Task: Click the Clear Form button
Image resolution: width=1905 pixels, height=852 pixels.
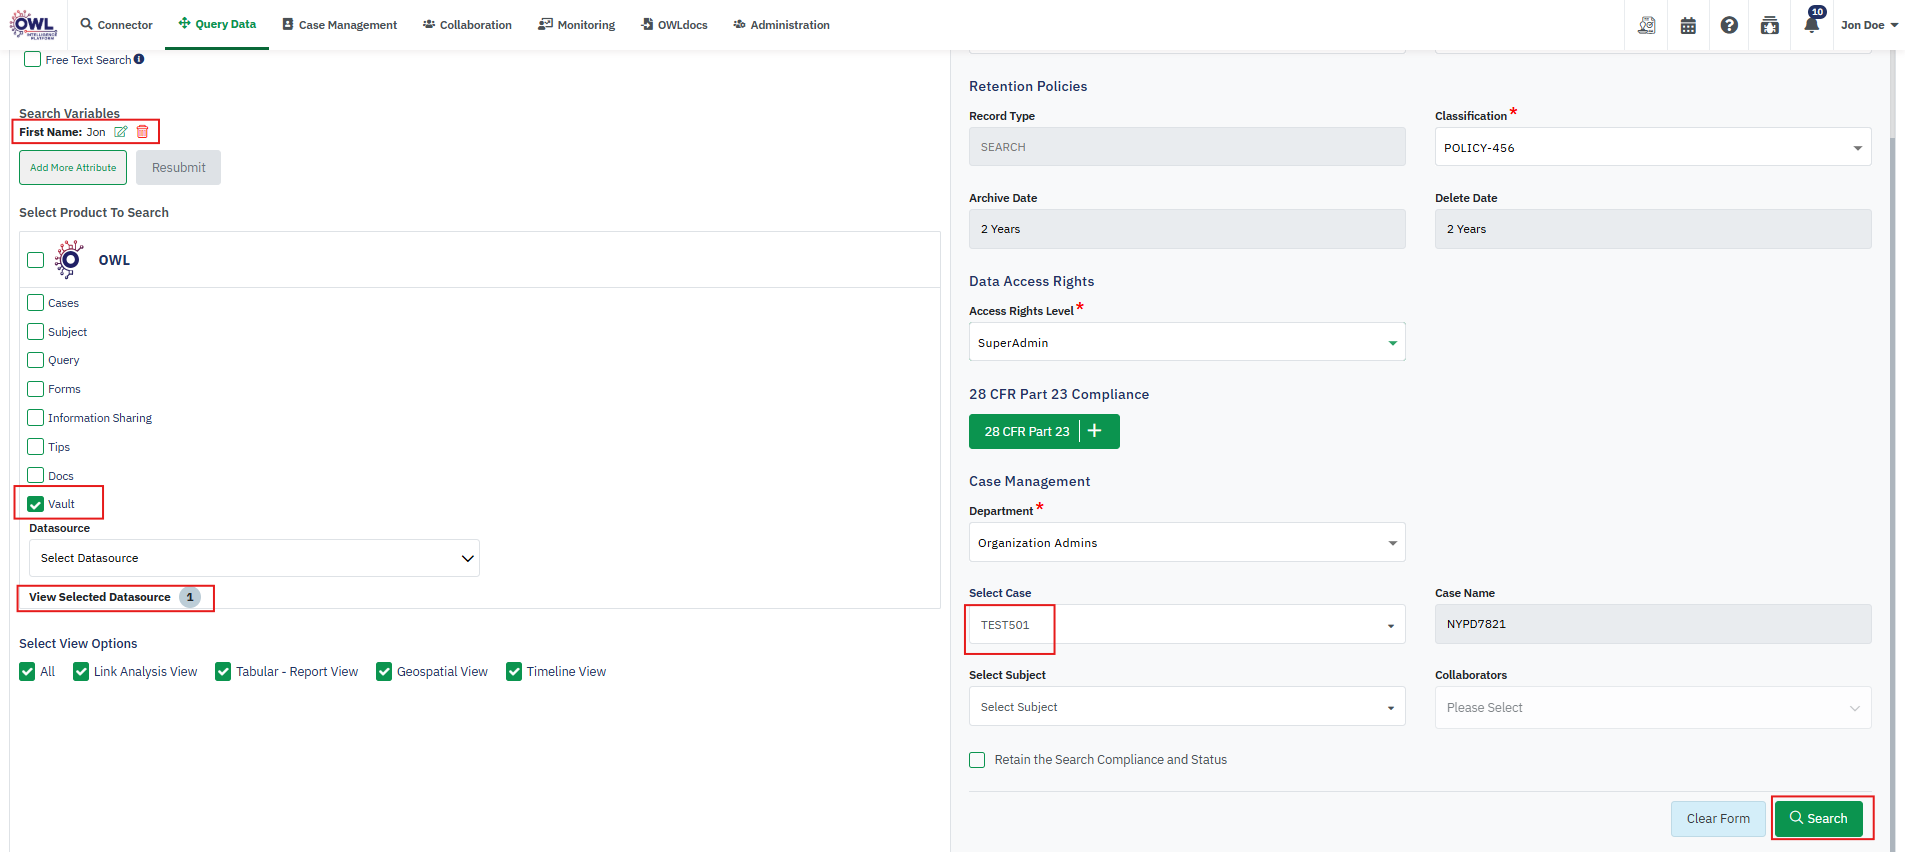Action: (x=1717, y=818)
